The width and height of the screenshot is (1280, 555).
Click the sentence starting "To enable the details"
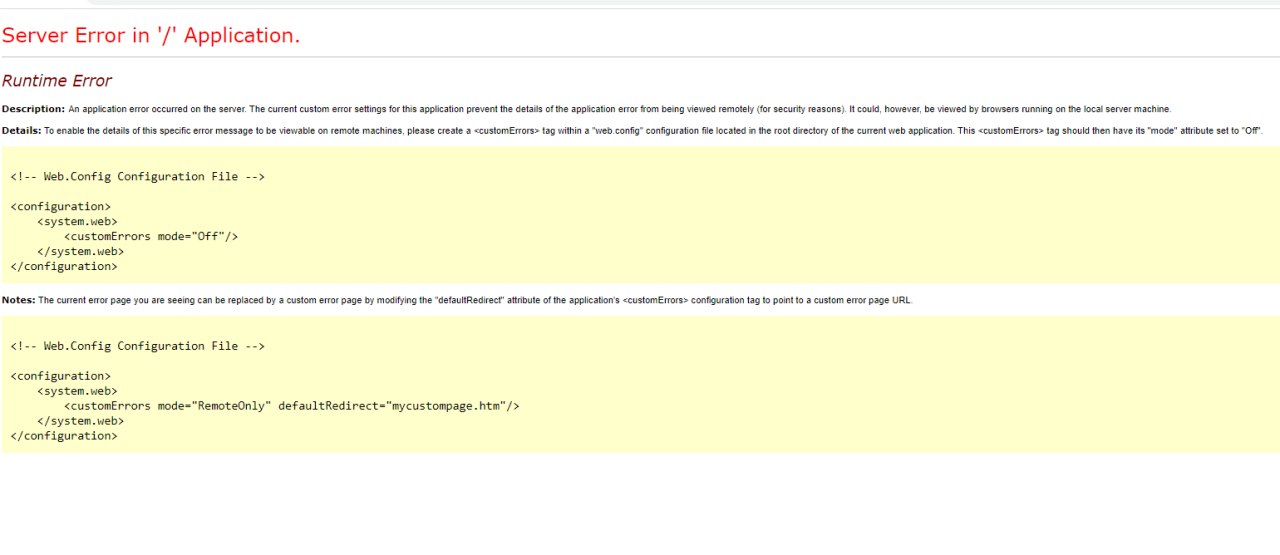pos(654,131)
